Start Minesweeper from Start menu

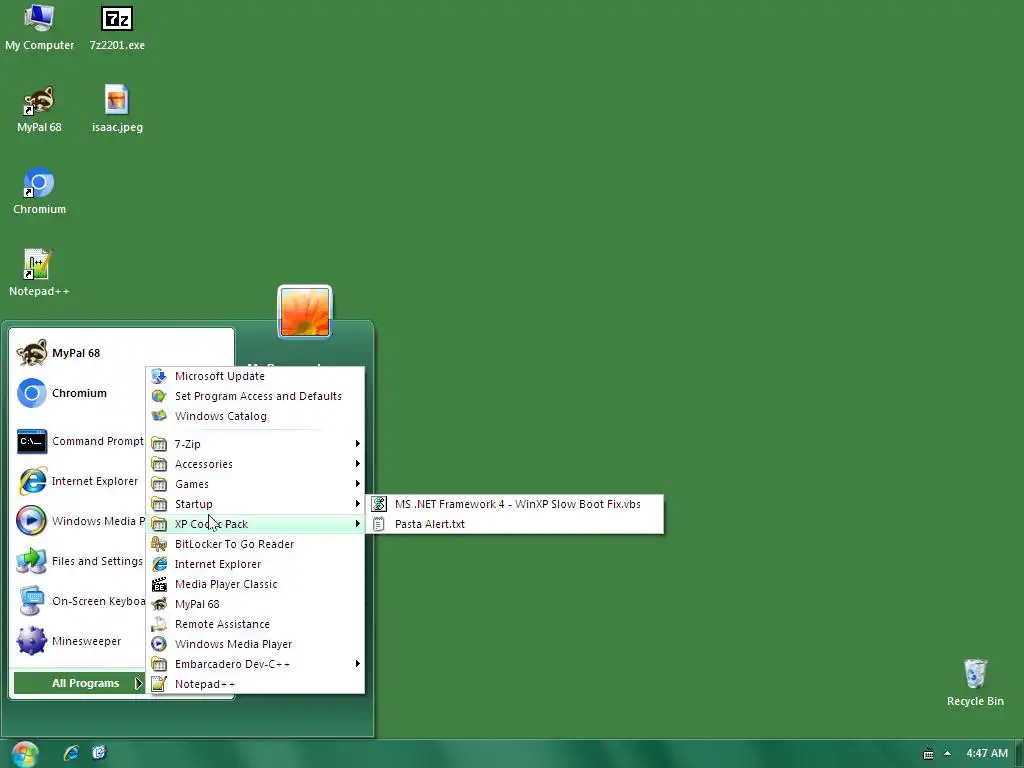[70, 641]
